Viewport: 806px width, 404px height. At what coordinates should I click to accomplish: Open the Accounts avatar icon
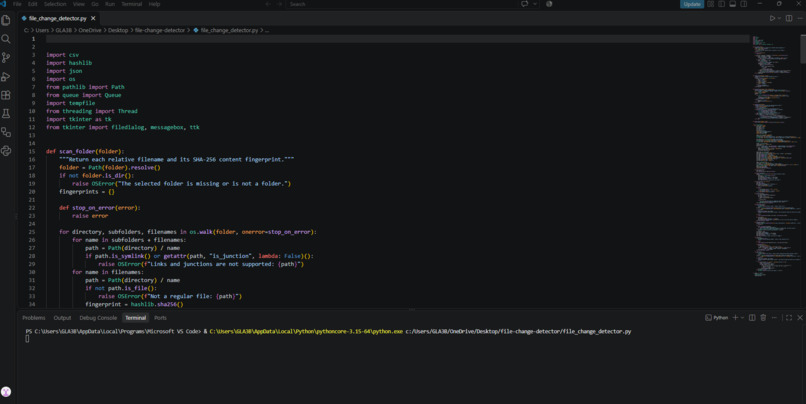(x=6, y=392)
